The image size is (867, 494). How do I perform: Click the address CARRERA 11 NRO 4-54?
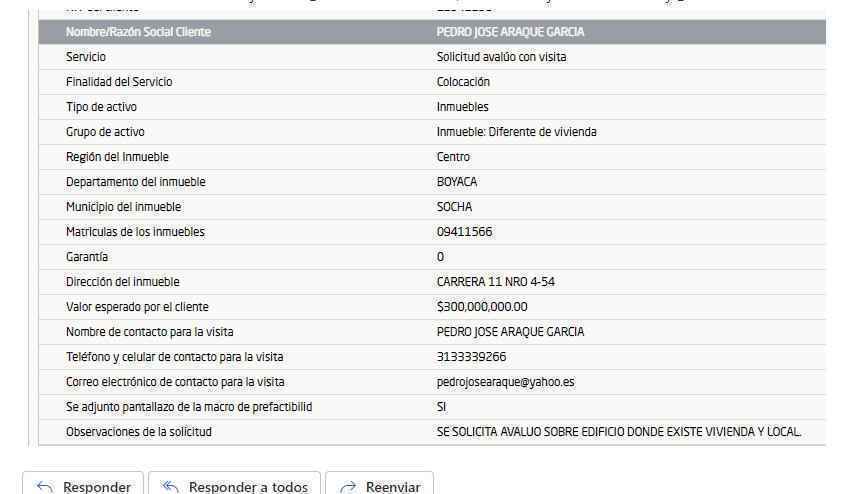coord(496,282)
